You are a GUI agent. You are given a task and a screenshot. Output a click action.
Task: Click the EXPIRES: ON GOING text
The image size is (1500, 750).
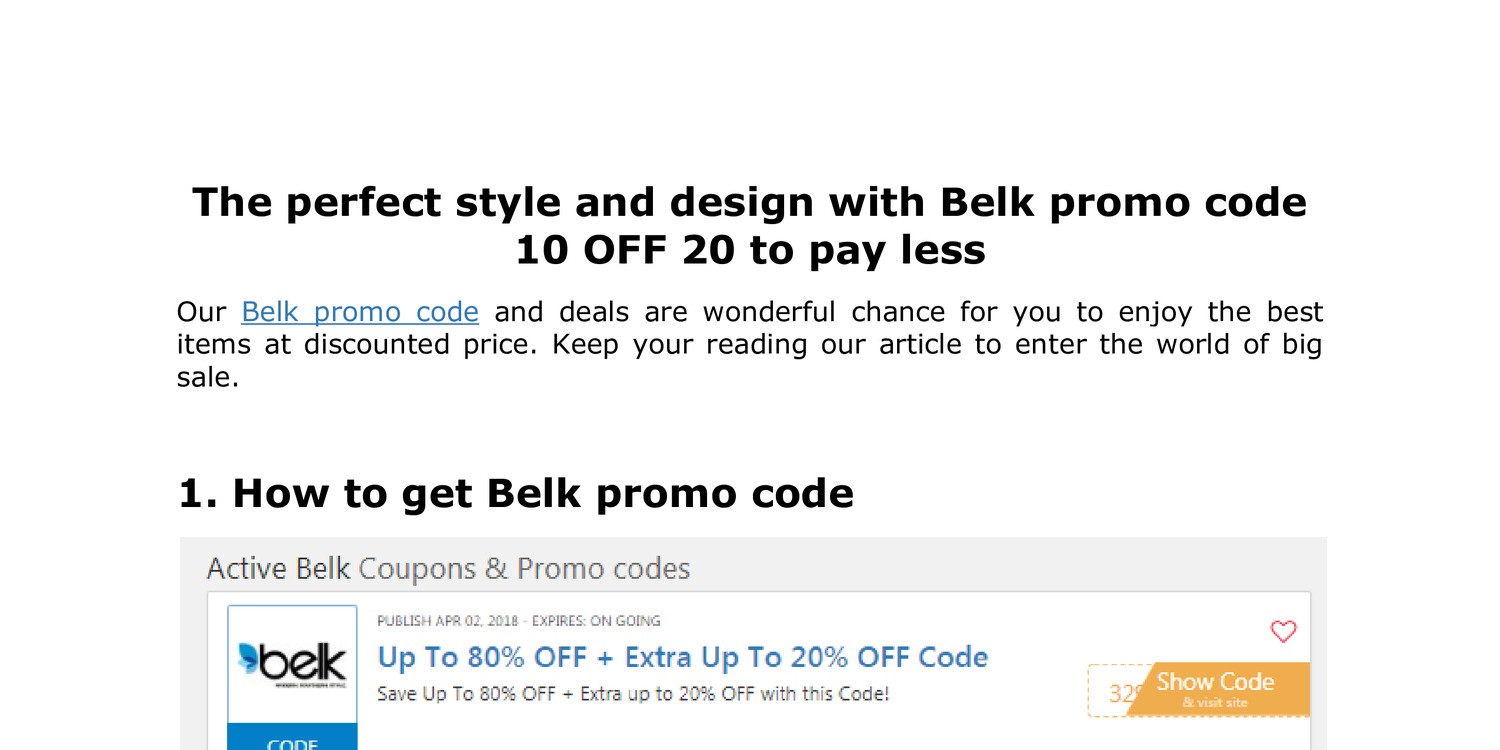[x=596, y=621]
